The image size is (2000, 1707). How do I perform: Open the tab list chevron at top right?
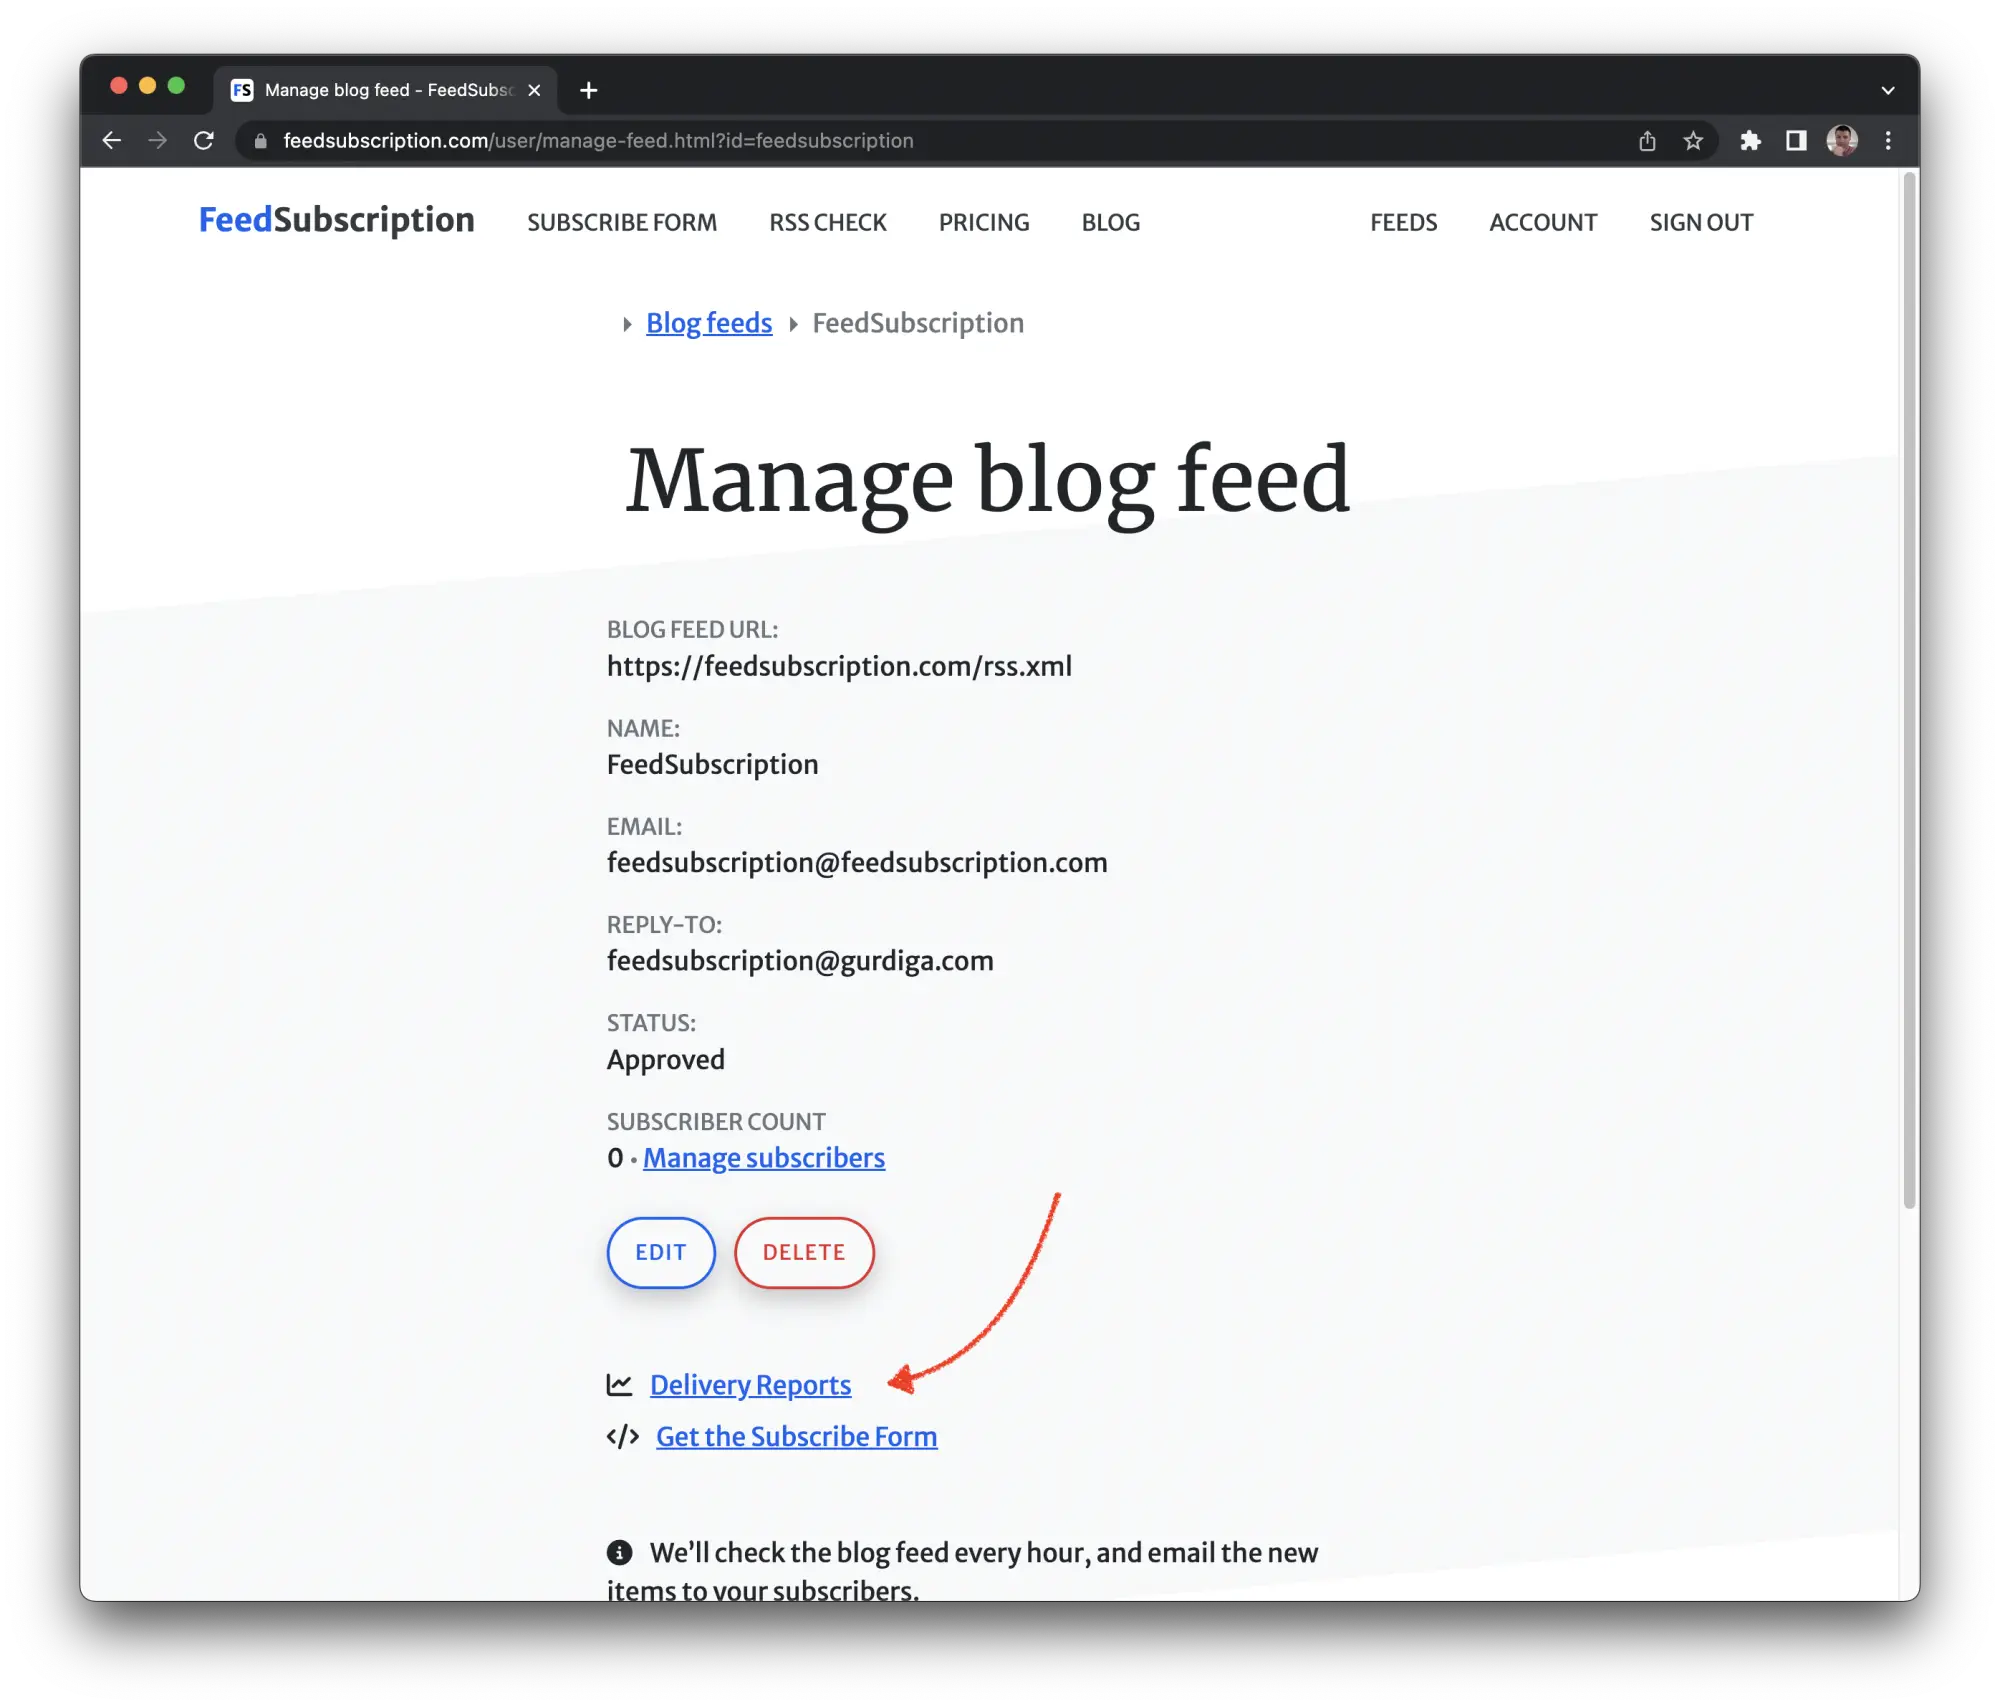coord(1888,89)
